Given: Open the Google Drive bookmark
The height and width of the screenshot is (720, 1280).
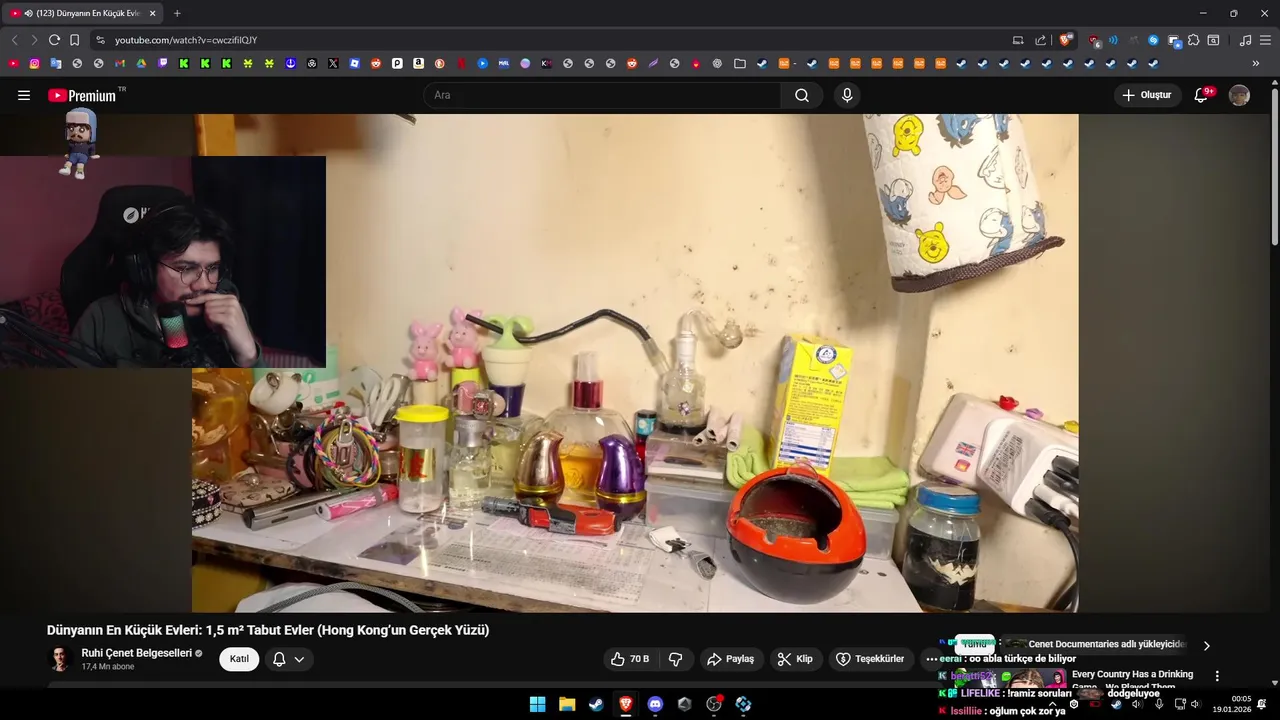Looking at the screenshot, I should click(141, 63).
